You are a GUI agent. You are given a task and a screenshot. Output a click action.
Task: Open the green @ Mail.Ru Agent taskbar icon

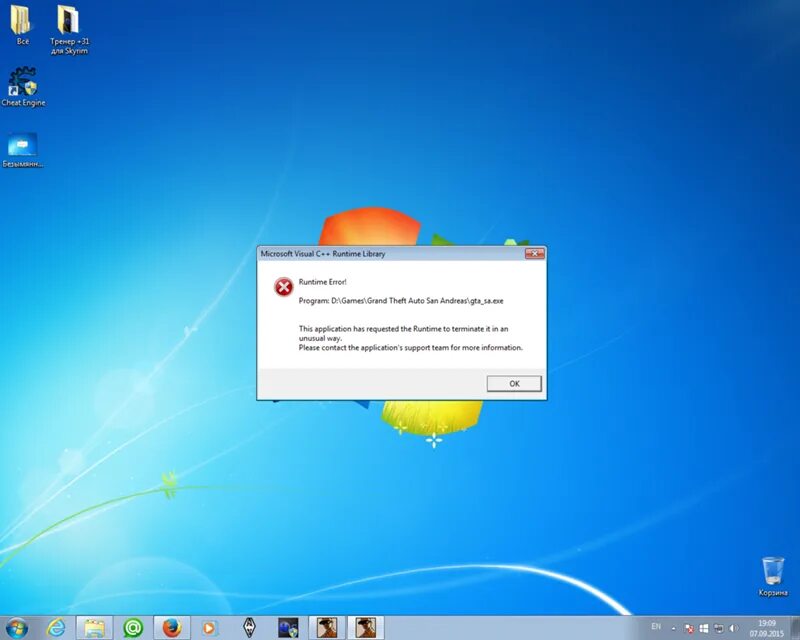click(x=133, y=628)
